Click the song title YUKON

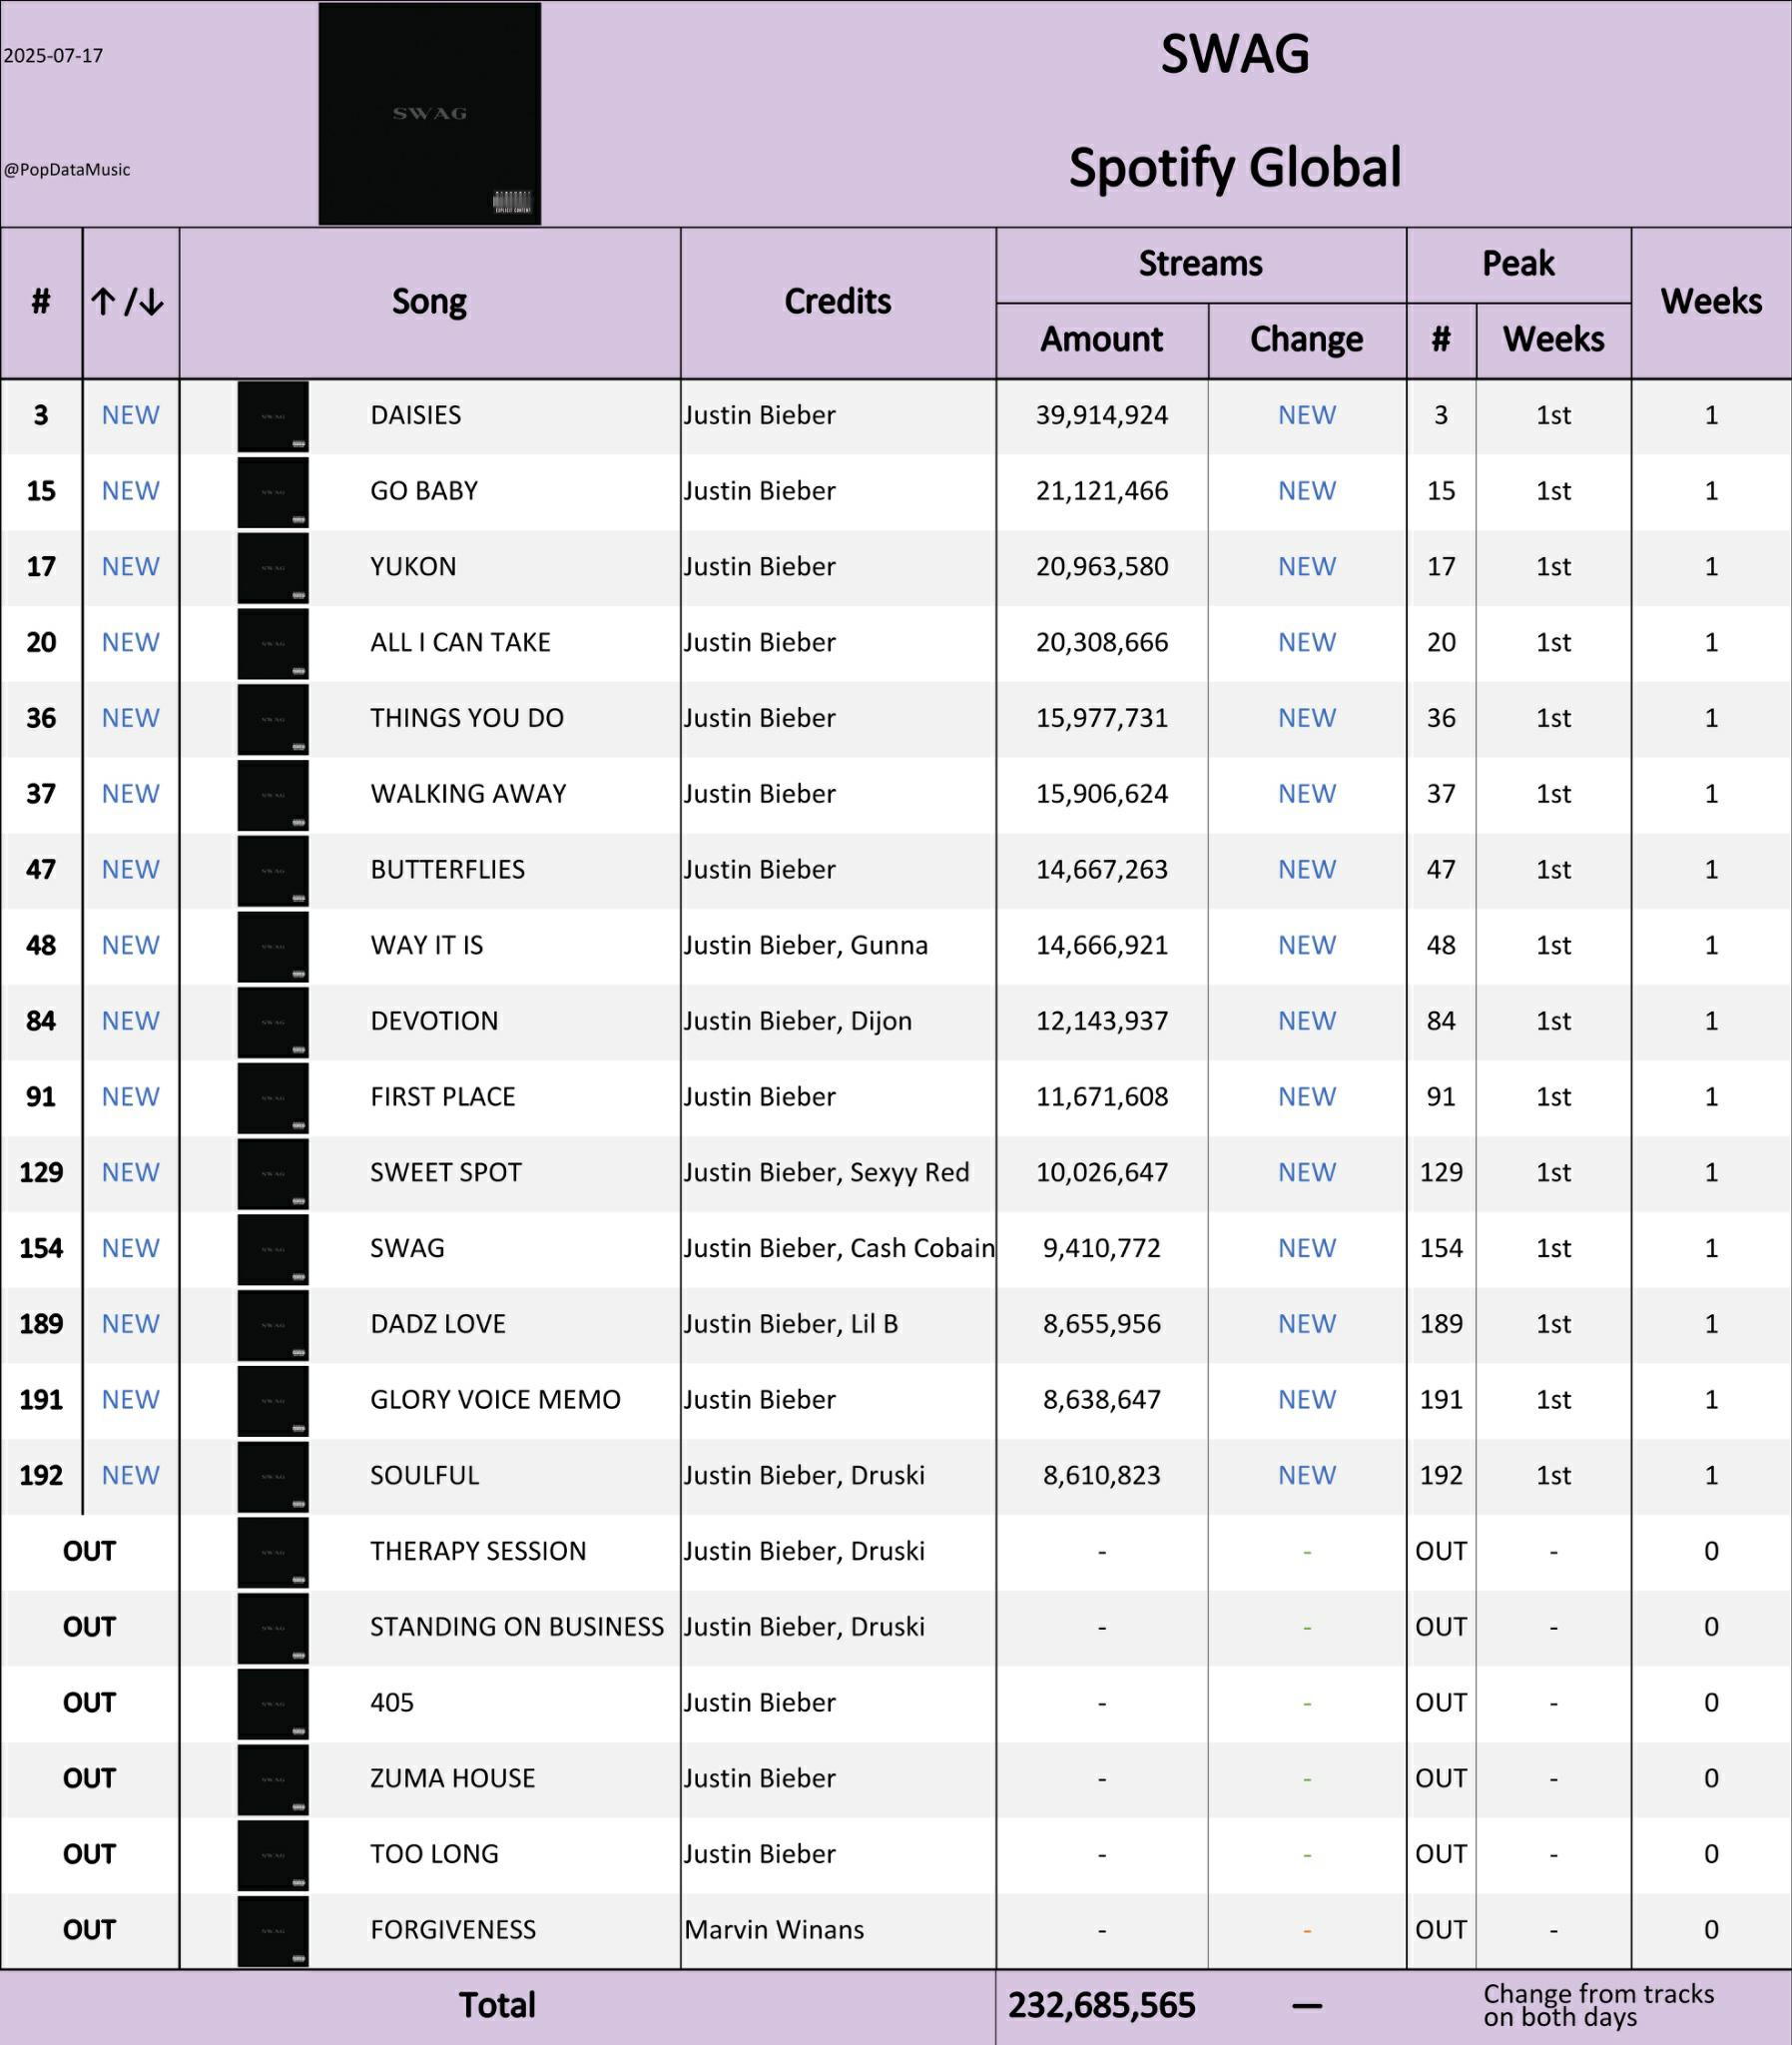[x=413, y=567]
